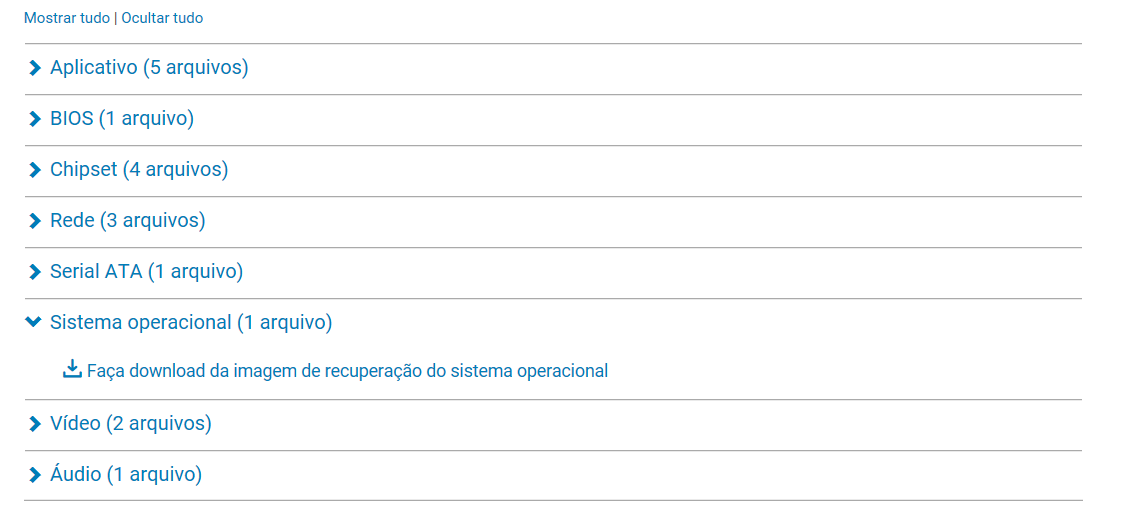Open the Chipset (4 arquivos) section title
This screenshot has height=525, width=1123.
[x=139, y=170]
